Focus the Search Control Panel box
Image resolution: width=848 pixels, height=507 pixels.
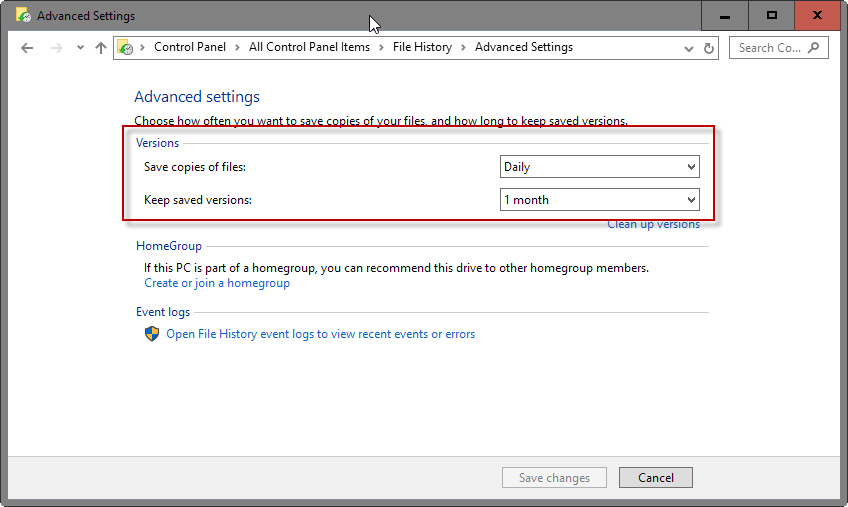778,48
